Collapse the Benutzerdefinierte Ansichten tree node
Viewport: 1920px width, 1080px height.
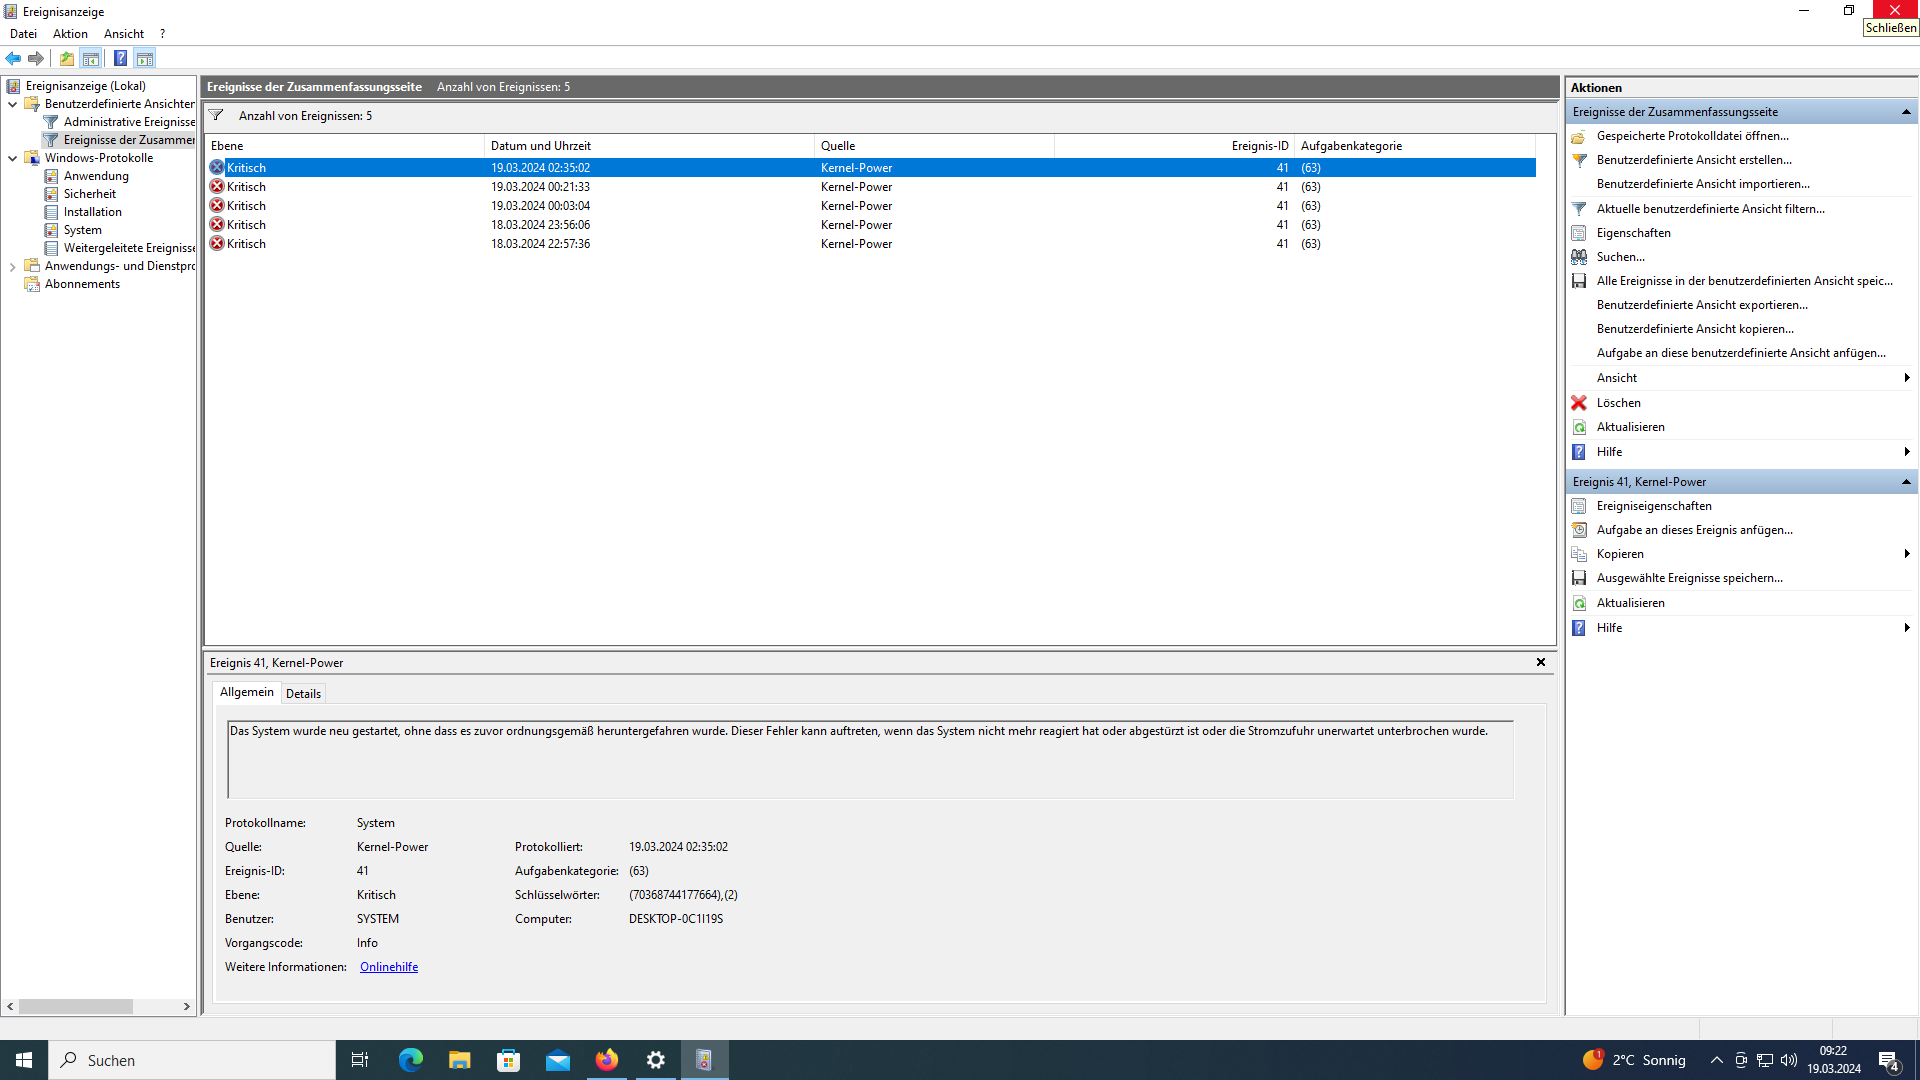coord(12,104)
